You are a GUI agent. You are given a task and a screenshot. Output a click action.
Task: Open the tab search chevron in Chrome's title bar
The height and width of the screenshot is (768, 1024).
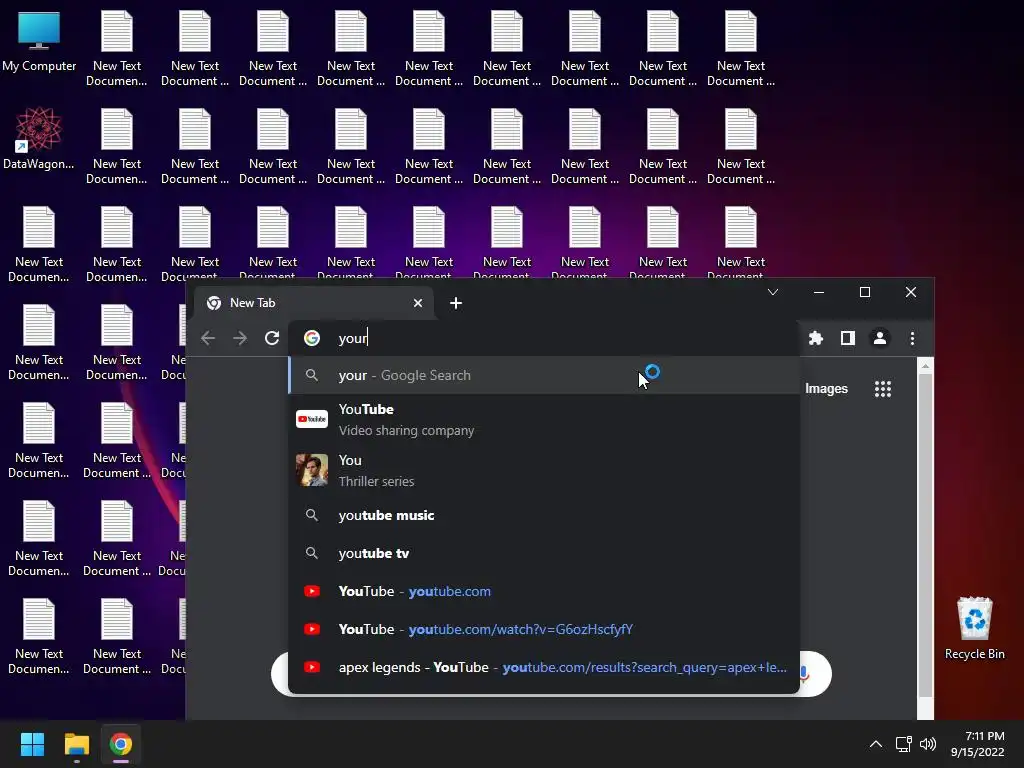pos(773,292)
